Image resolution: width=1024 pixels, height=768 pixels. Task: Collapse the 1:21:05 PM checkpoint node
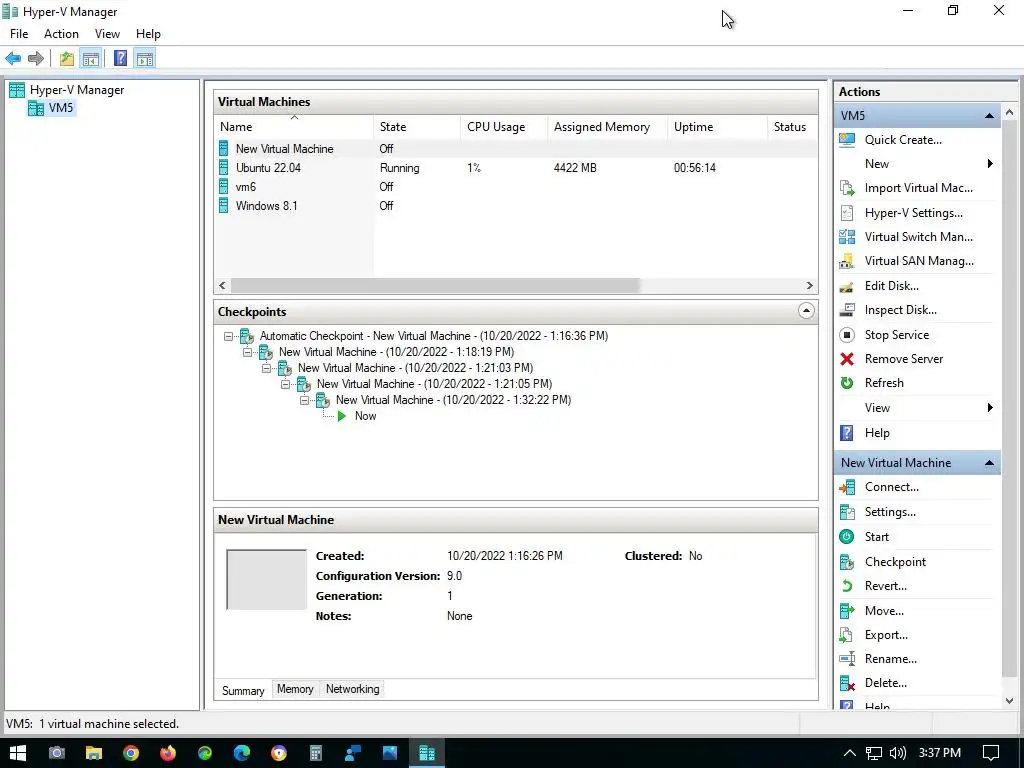[285, 385]
